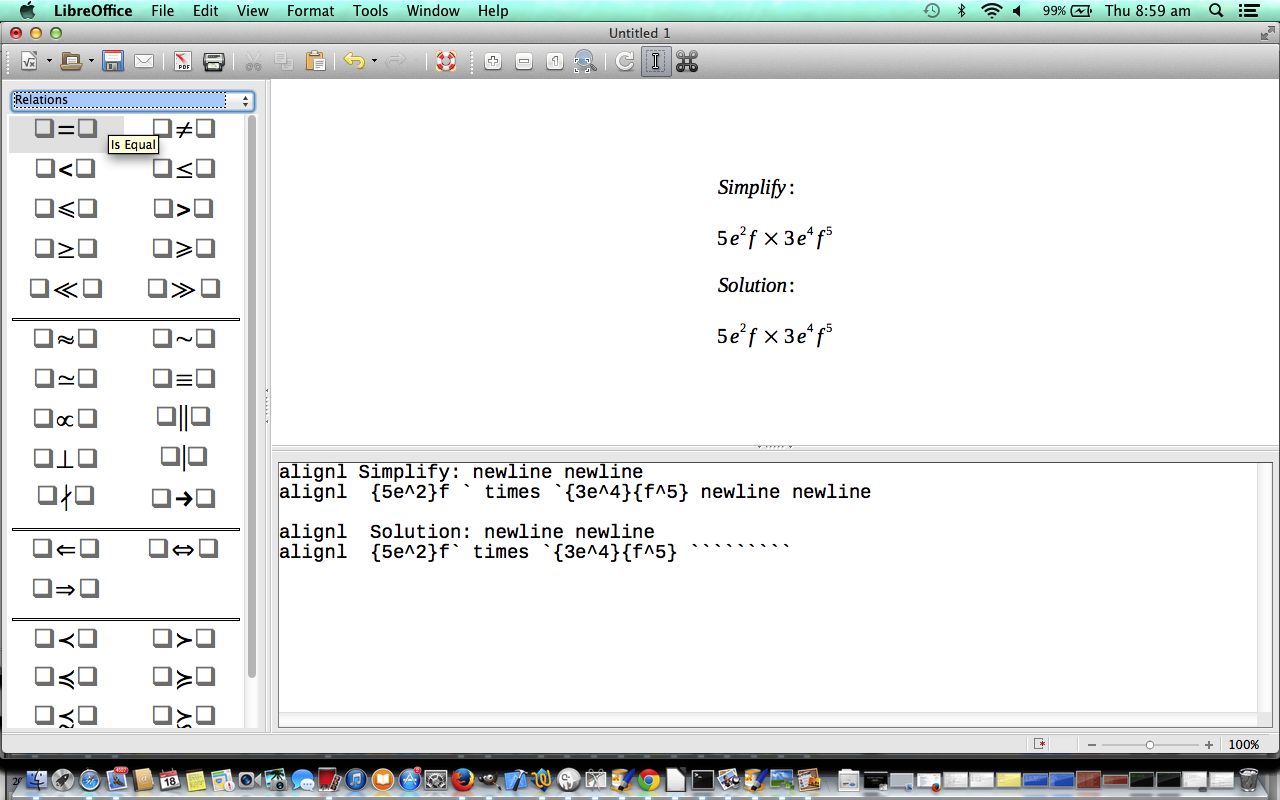
Task: Toggle the Formula Cursor button
Action: (656, 62)
